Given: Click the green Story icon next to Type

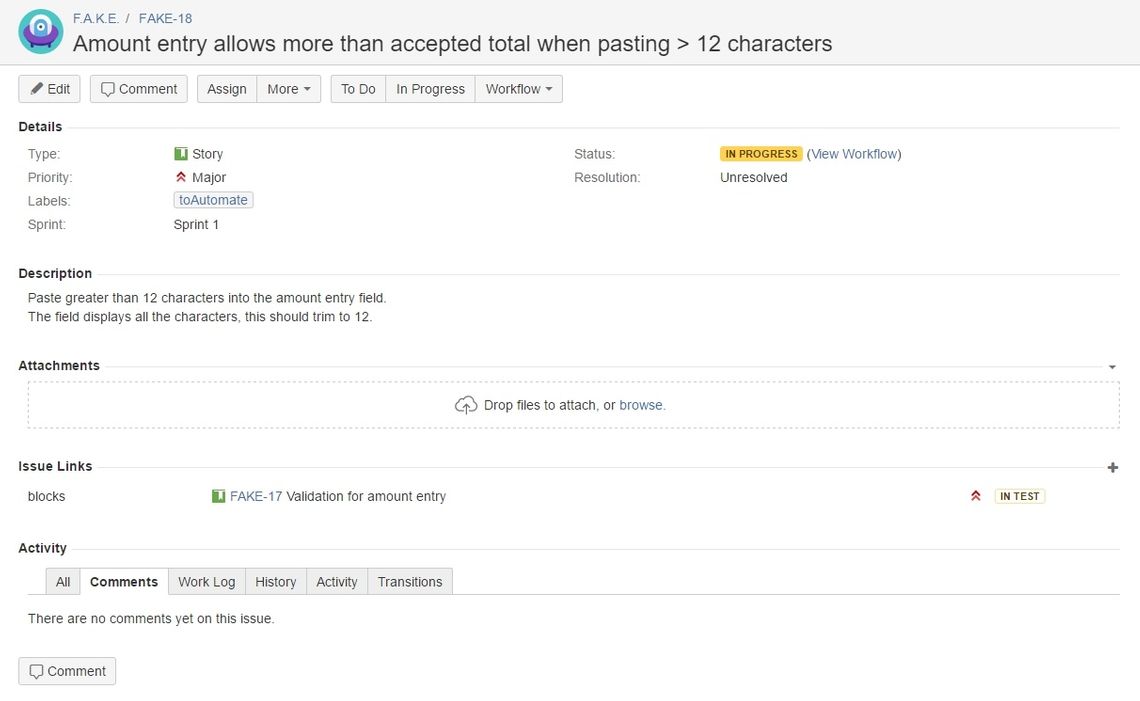Looking at the screenshot, I should point(181,153).
